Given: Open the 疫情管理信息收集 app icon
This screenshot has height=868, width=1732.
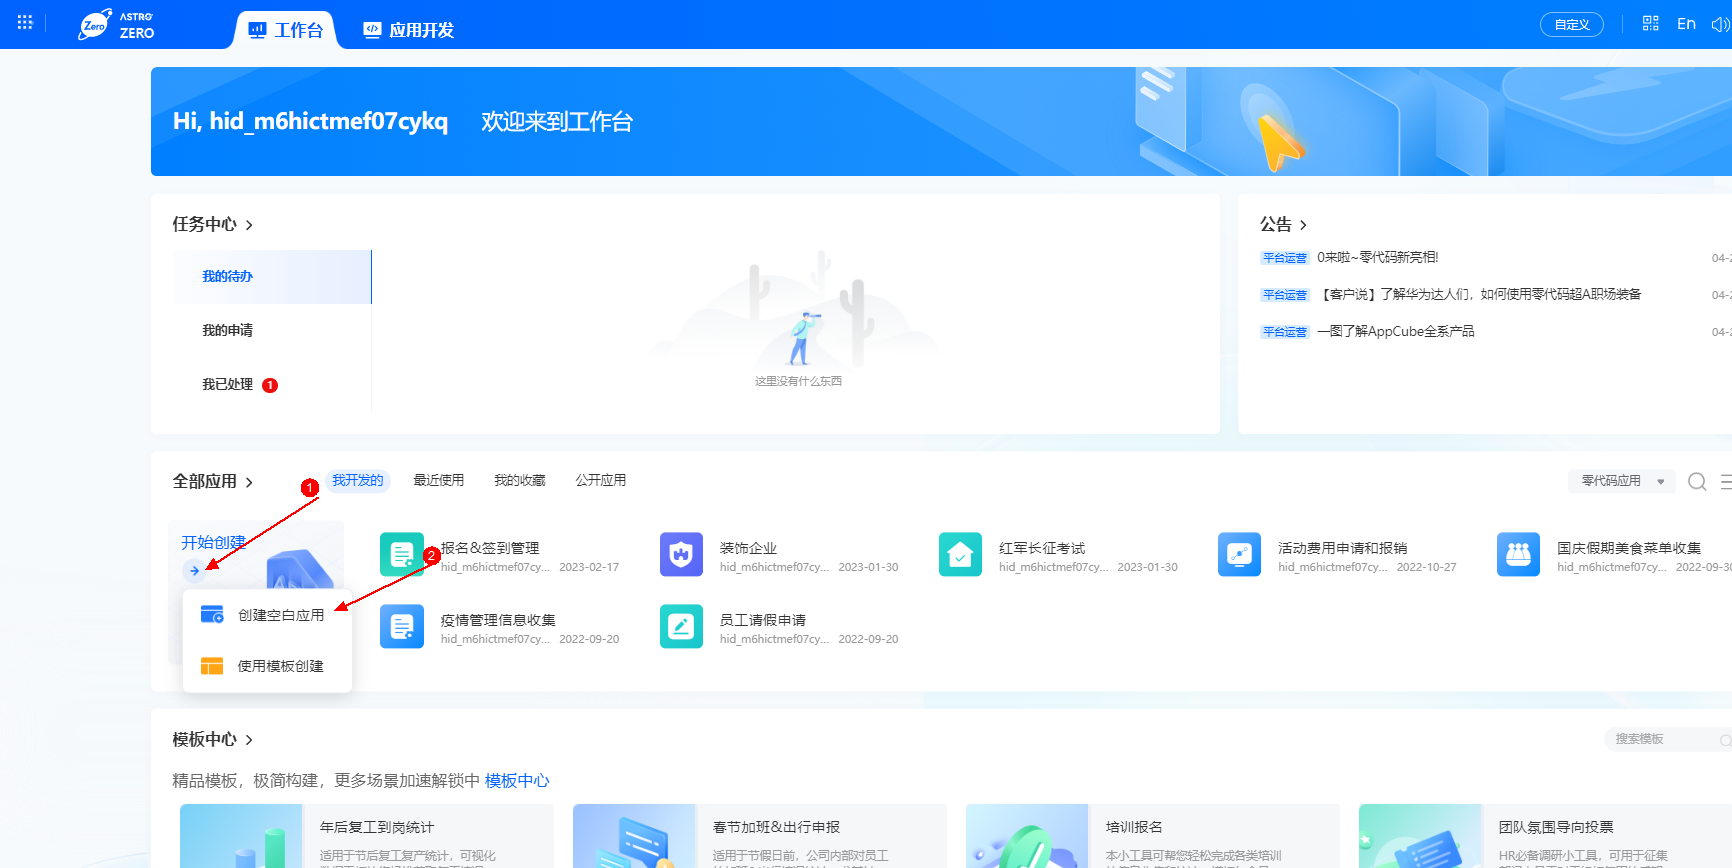Looking at the screenshot, I should (x=402, y=626).
